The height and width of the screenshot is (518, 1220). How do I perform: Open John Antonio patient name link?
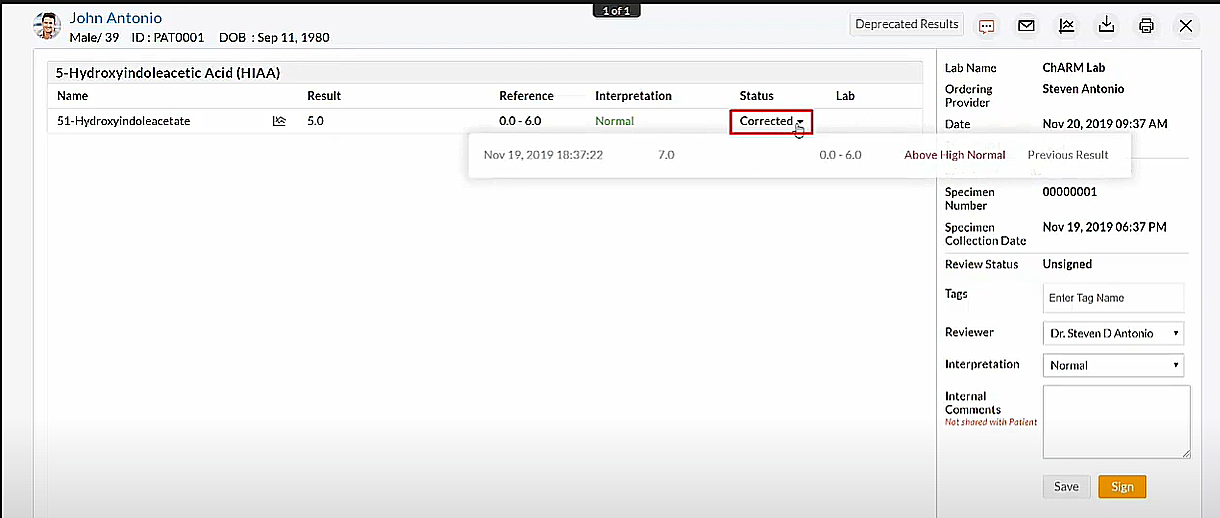pyautogui.click(x=115, y=18)
